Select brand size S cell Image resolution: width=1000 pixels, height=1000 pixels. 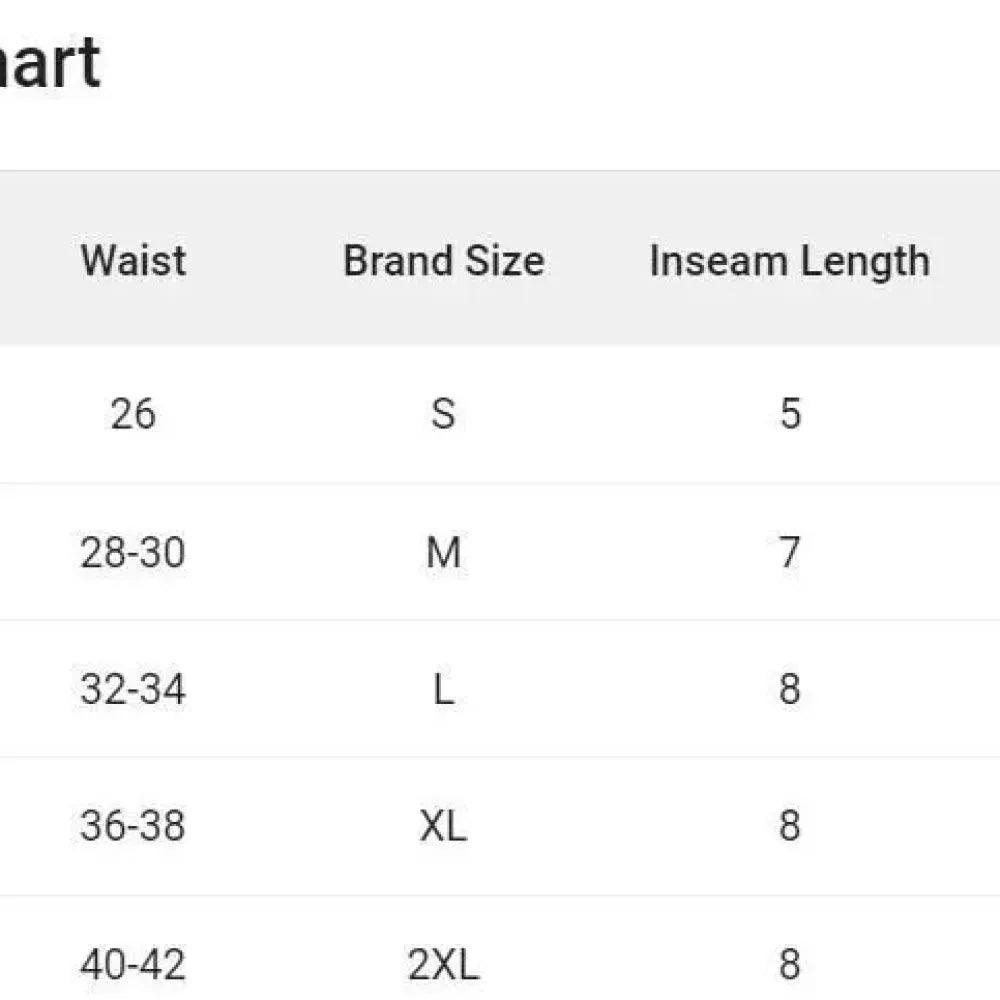pyautogui.click(x=443, y=414)
